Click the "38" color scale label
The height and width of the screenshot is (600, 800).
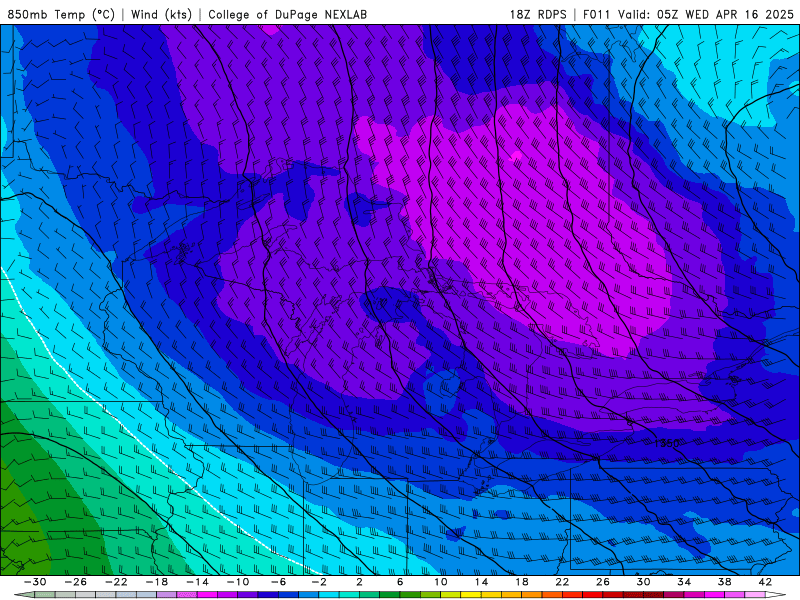pos(724,582)
